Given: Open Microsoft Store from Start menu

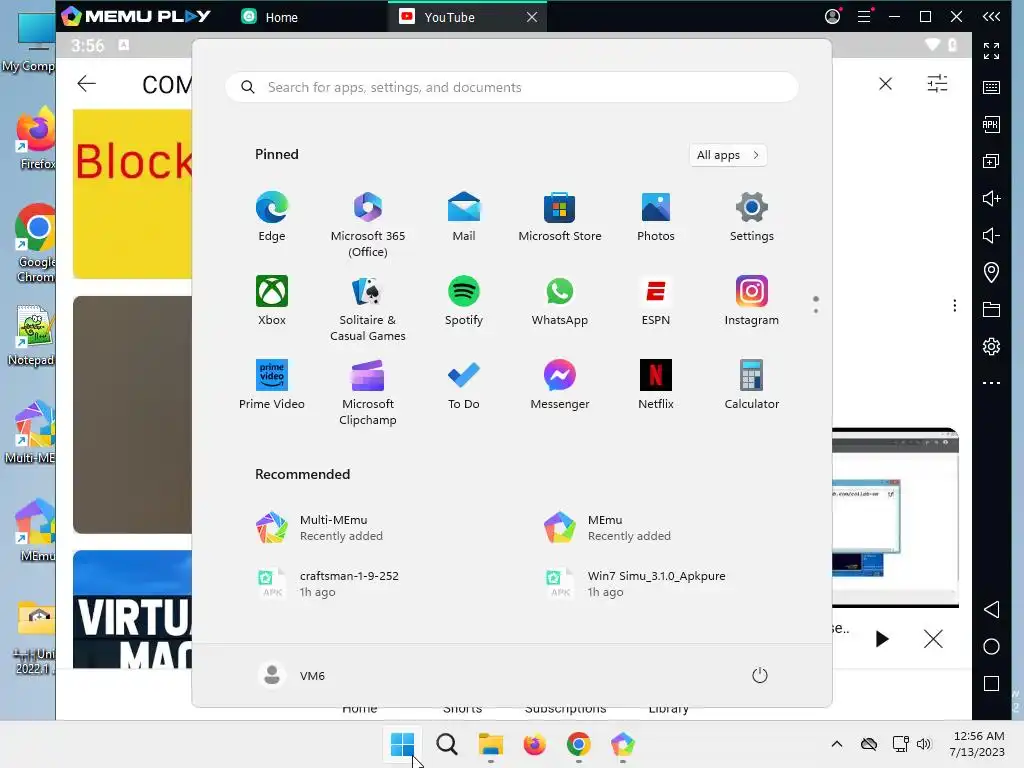Looking at the screenshot, I should (x=560, y=217).
